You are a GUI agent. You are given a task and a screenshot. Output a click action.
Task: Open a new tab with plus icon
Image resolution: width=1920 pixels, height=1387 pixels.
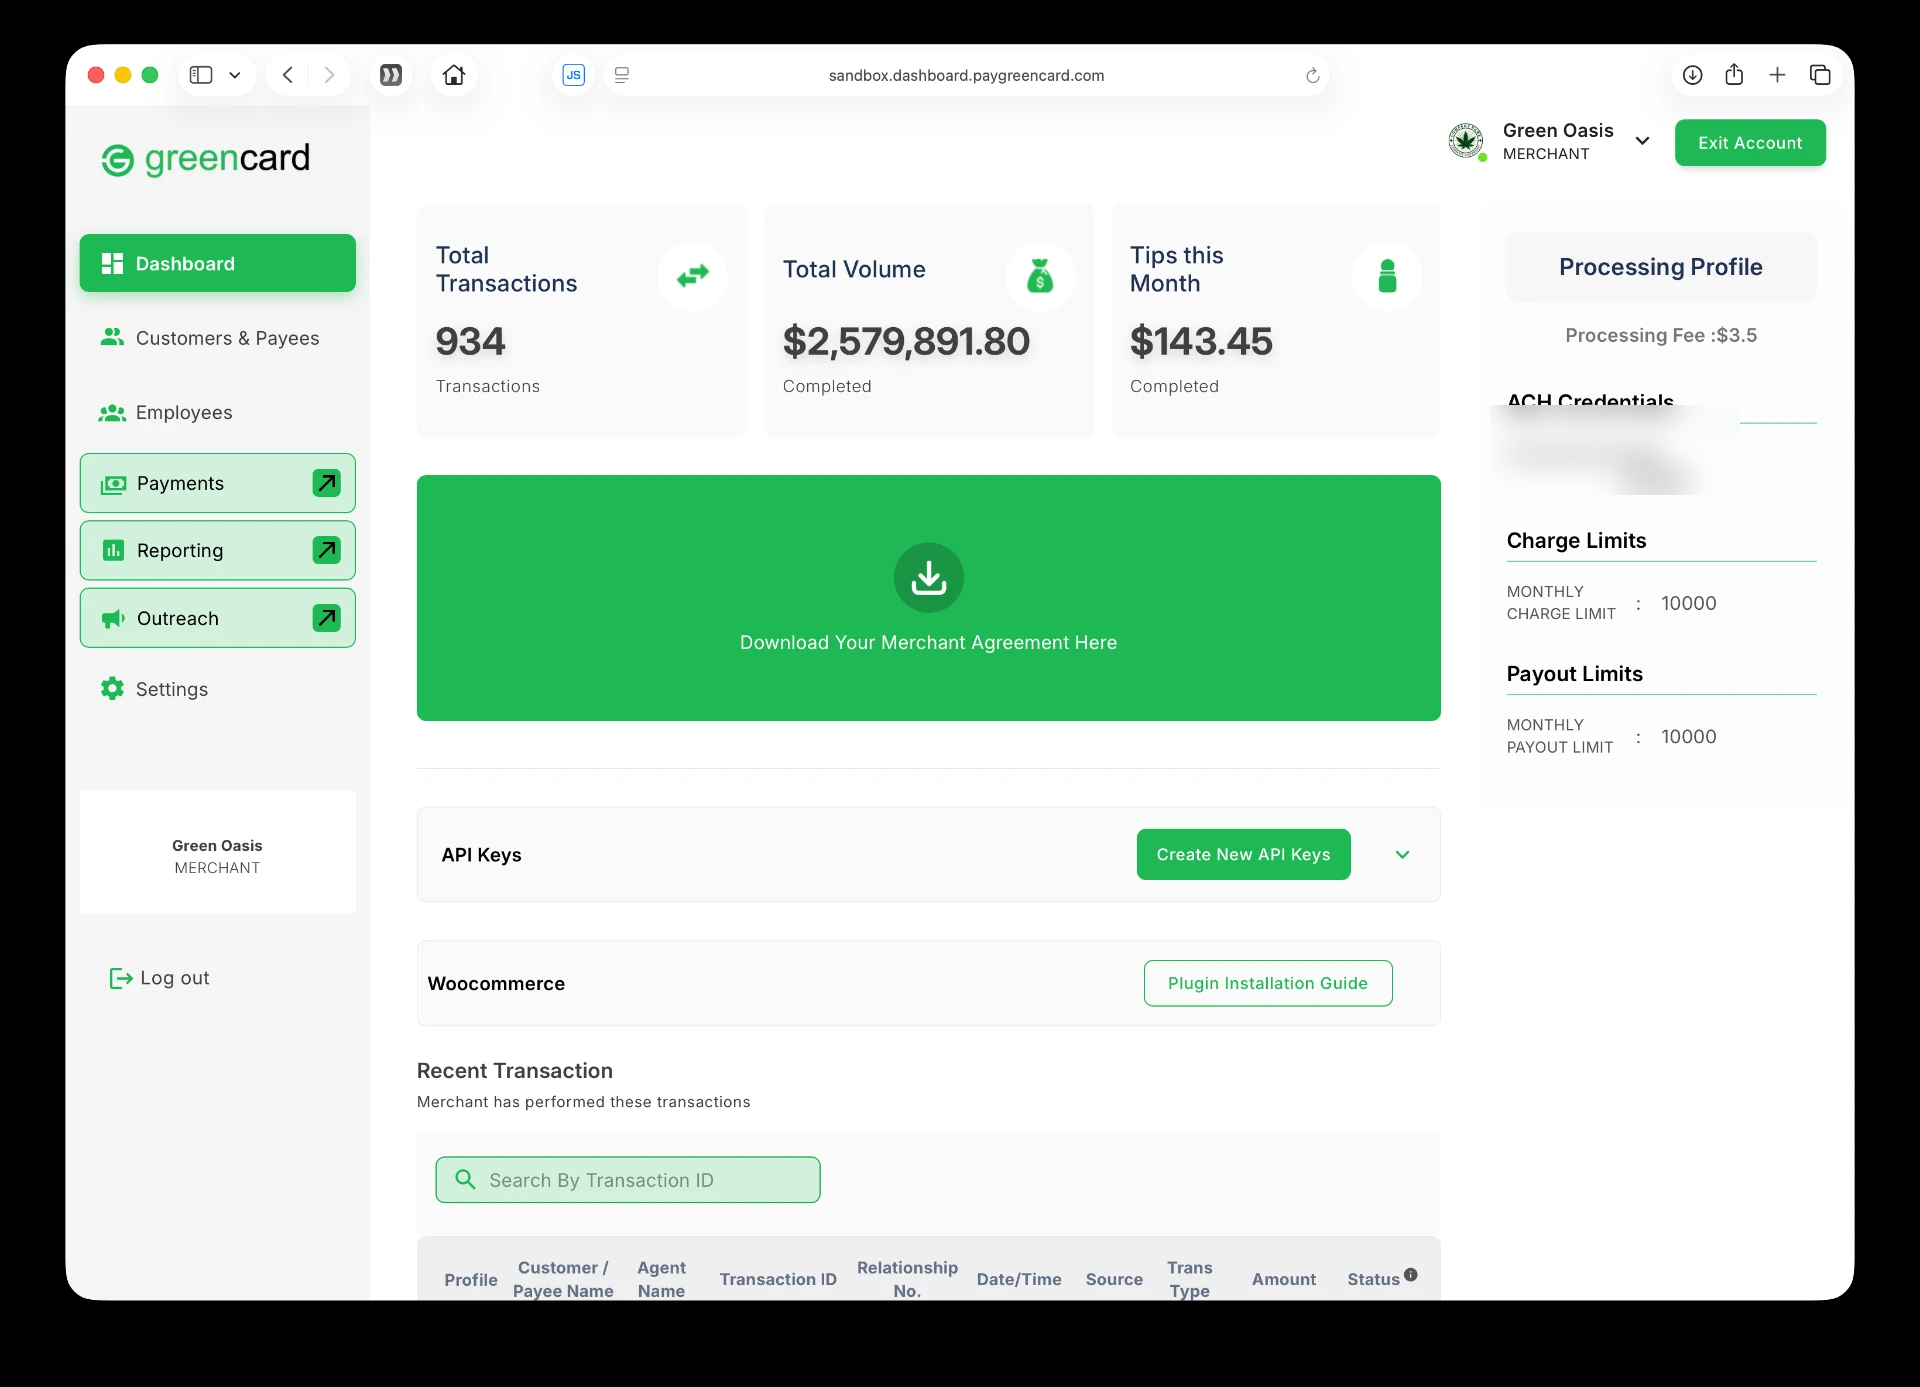click(1777, 75)
